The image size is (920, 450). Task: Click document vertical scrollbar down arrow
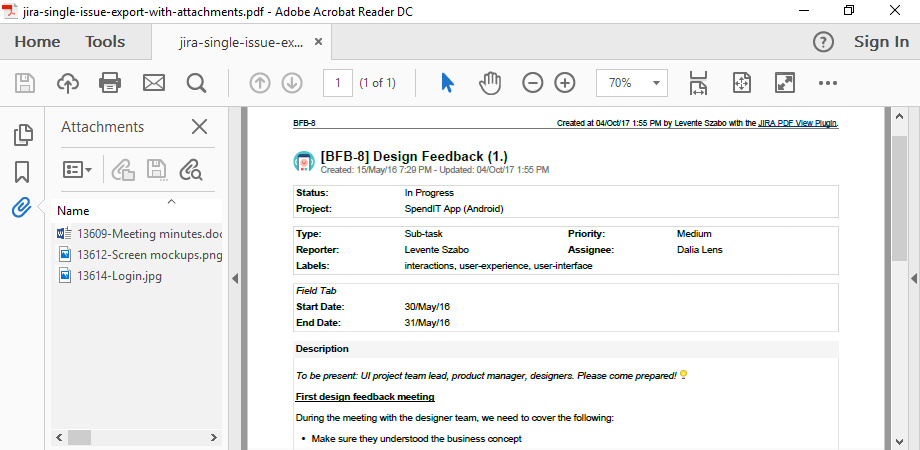[899, 441]
